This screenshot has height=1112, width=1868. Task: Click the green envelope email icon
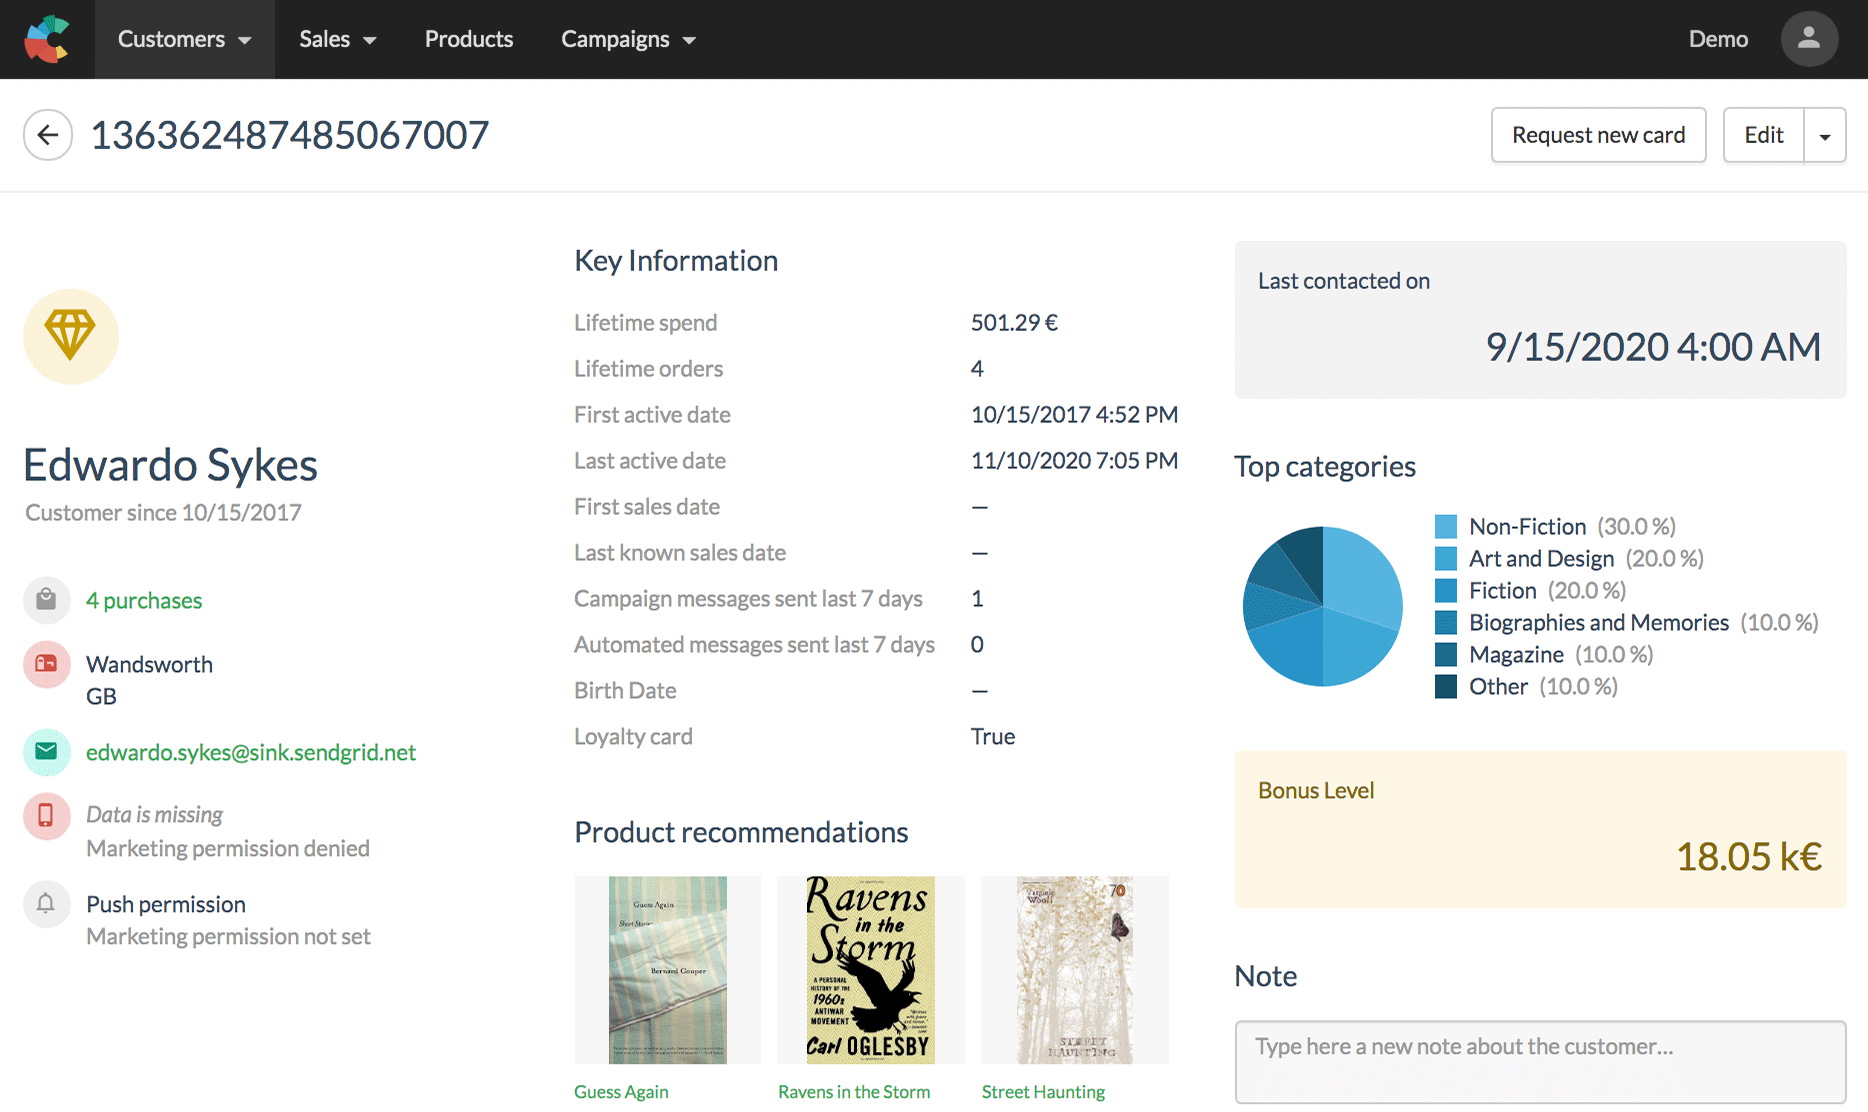coord(46,752)
